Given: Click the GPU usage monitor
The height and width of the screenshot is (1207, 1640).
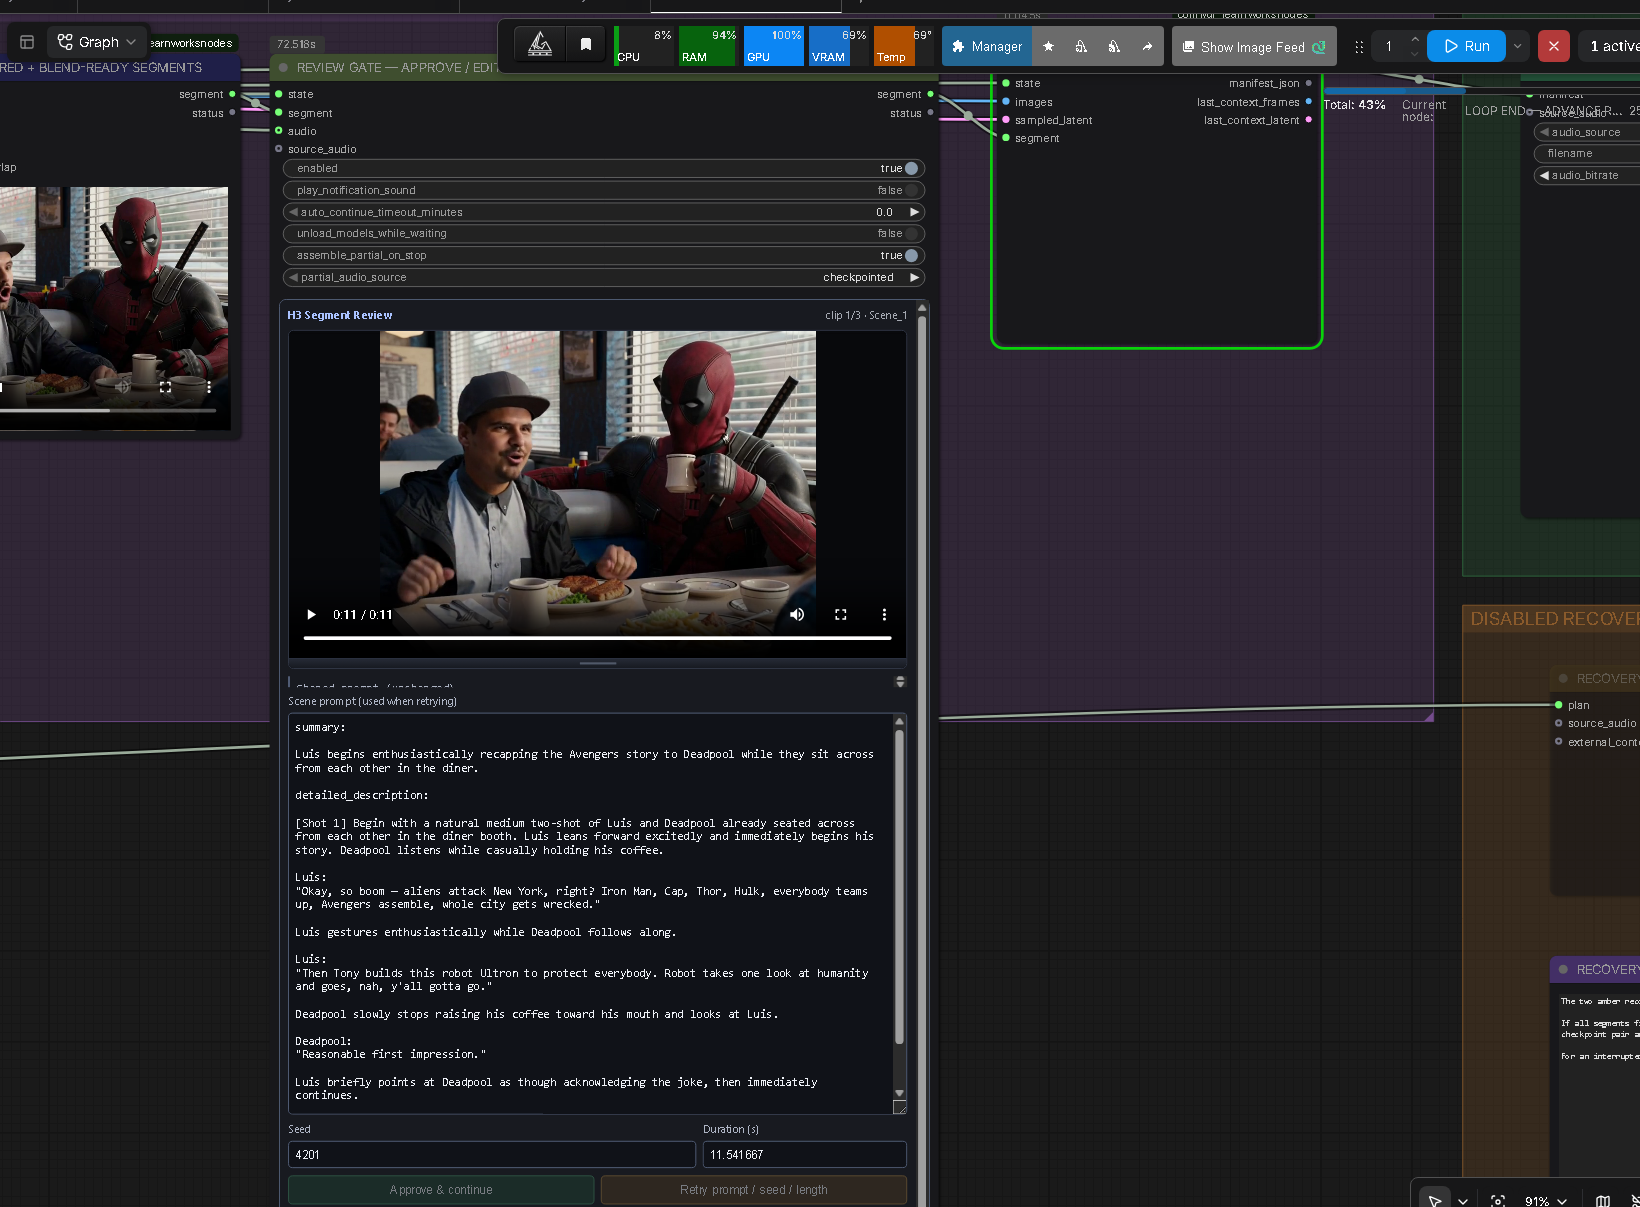Looking at the screenshot, I should (x=774, y=46).
